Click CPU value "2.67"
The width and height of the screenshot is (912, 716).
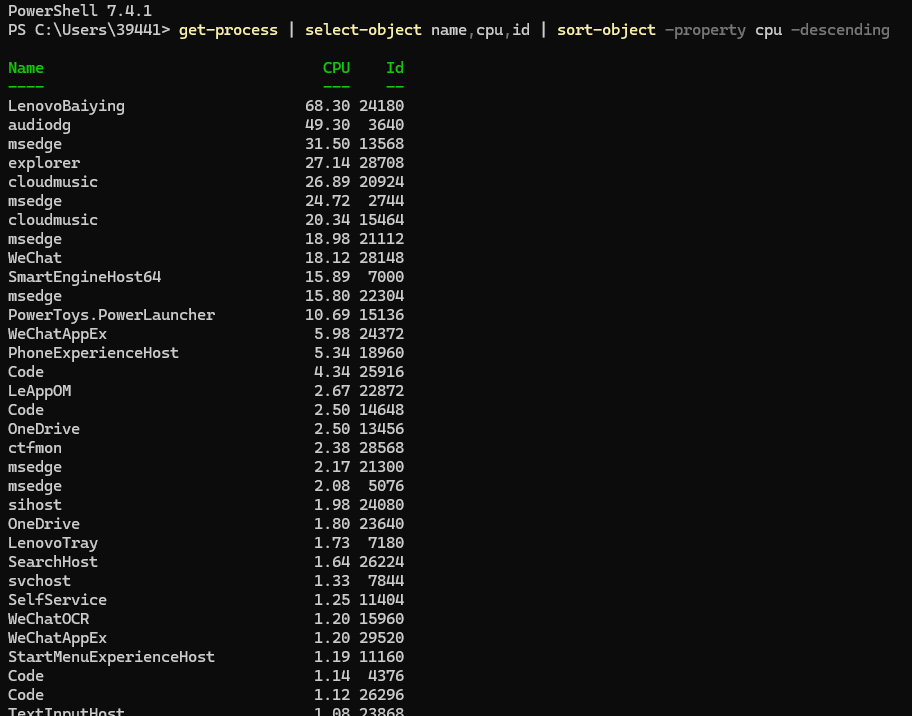pos(332,391)
